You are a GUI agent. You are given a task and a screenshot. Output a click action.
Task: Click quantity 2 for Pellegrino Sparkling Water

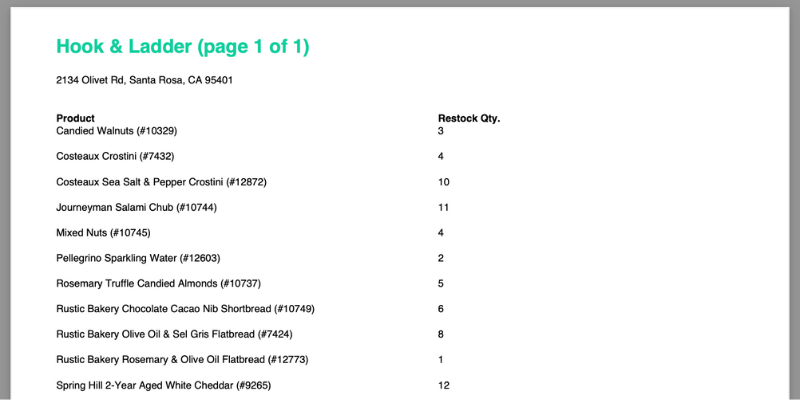(441, 258)
